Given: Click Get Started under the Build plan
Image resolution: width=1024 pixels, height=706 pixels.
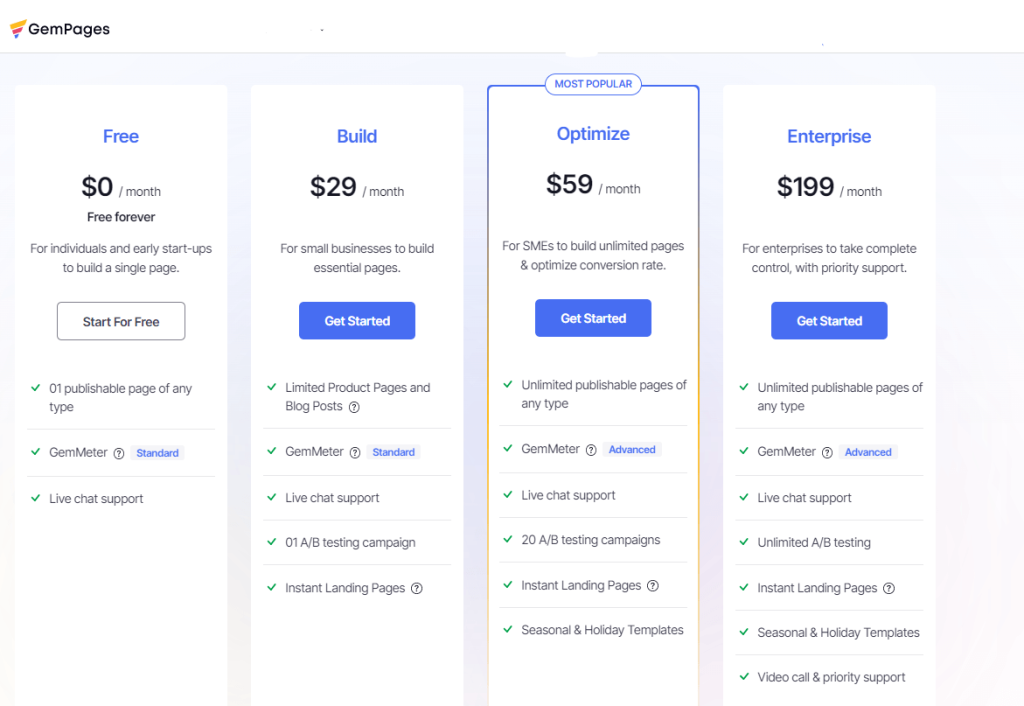Looking at the screenshot, I should (x=357, y=321).
